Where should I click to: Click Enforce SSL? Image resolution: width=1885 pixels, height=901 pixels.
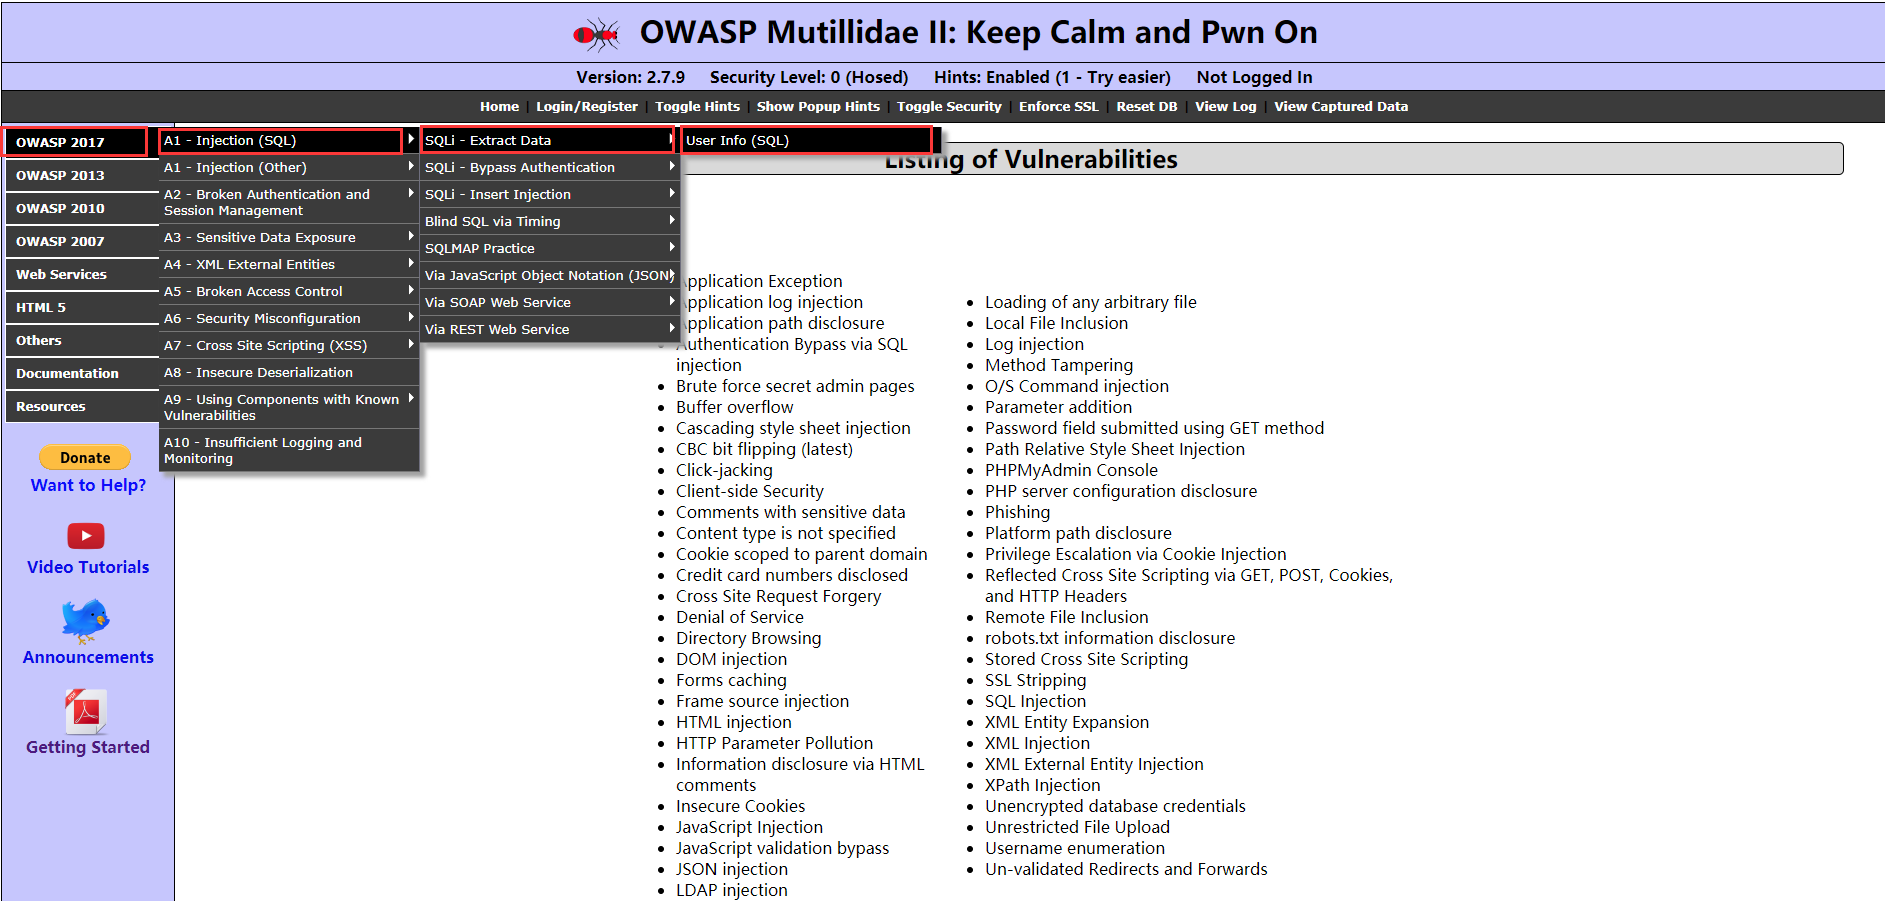(x=1059, y=106)
